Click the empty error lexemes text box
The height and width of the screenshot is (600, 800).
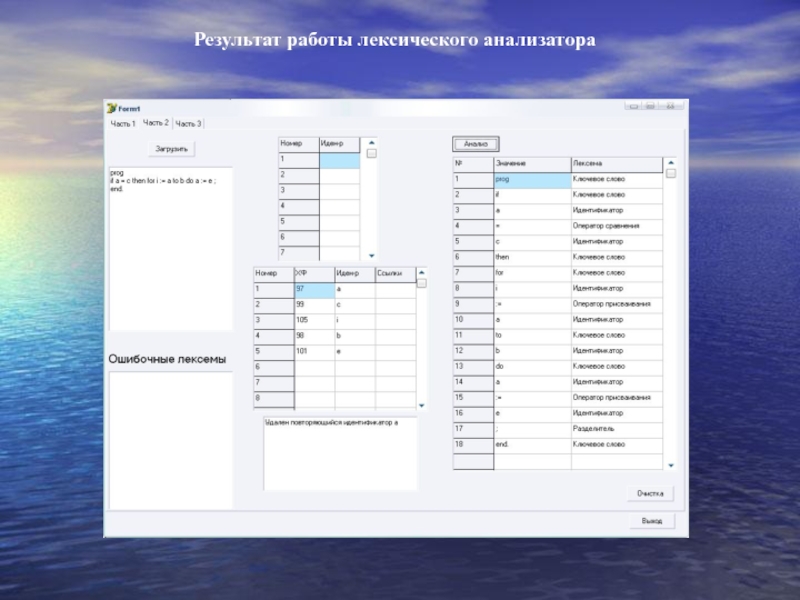coord(171,440)
